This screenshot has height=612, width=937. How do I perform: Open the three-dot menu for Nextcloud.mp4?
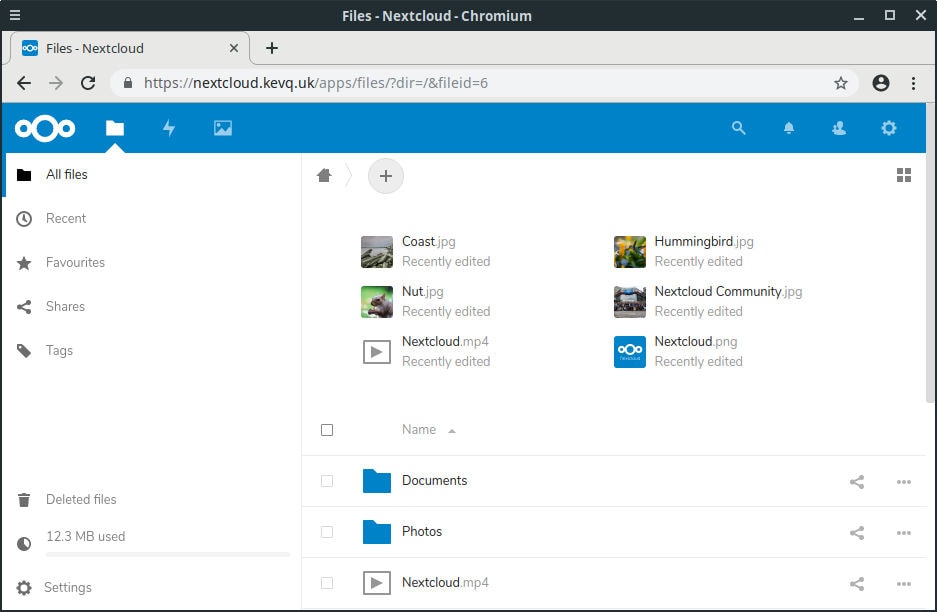click(903, 584)
